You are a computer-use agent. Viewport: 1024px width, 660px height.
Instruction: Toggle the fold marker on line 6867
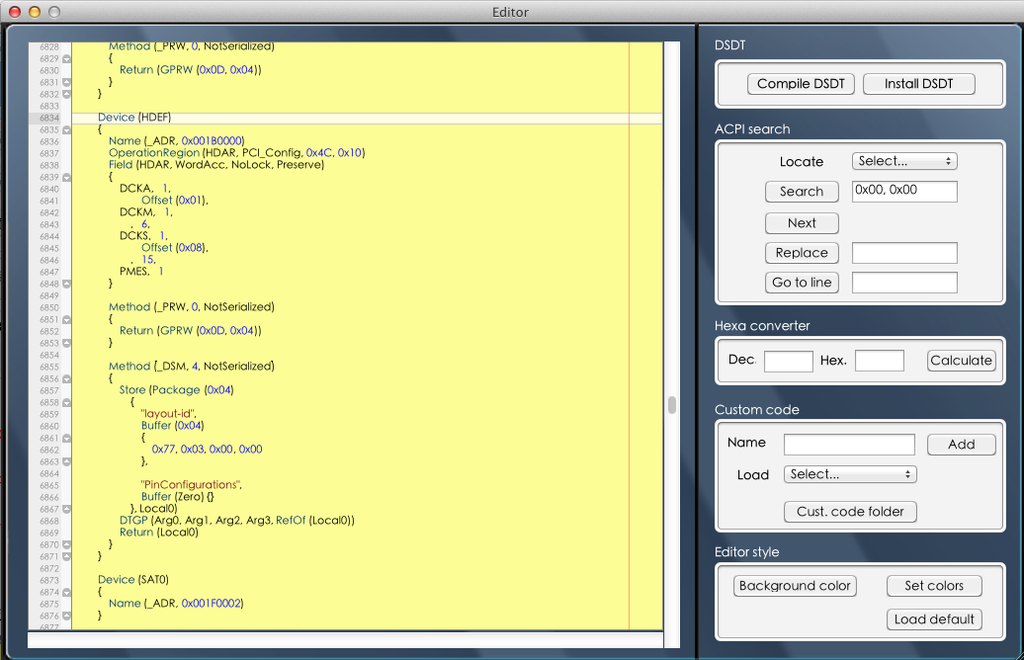click(66, 509)
